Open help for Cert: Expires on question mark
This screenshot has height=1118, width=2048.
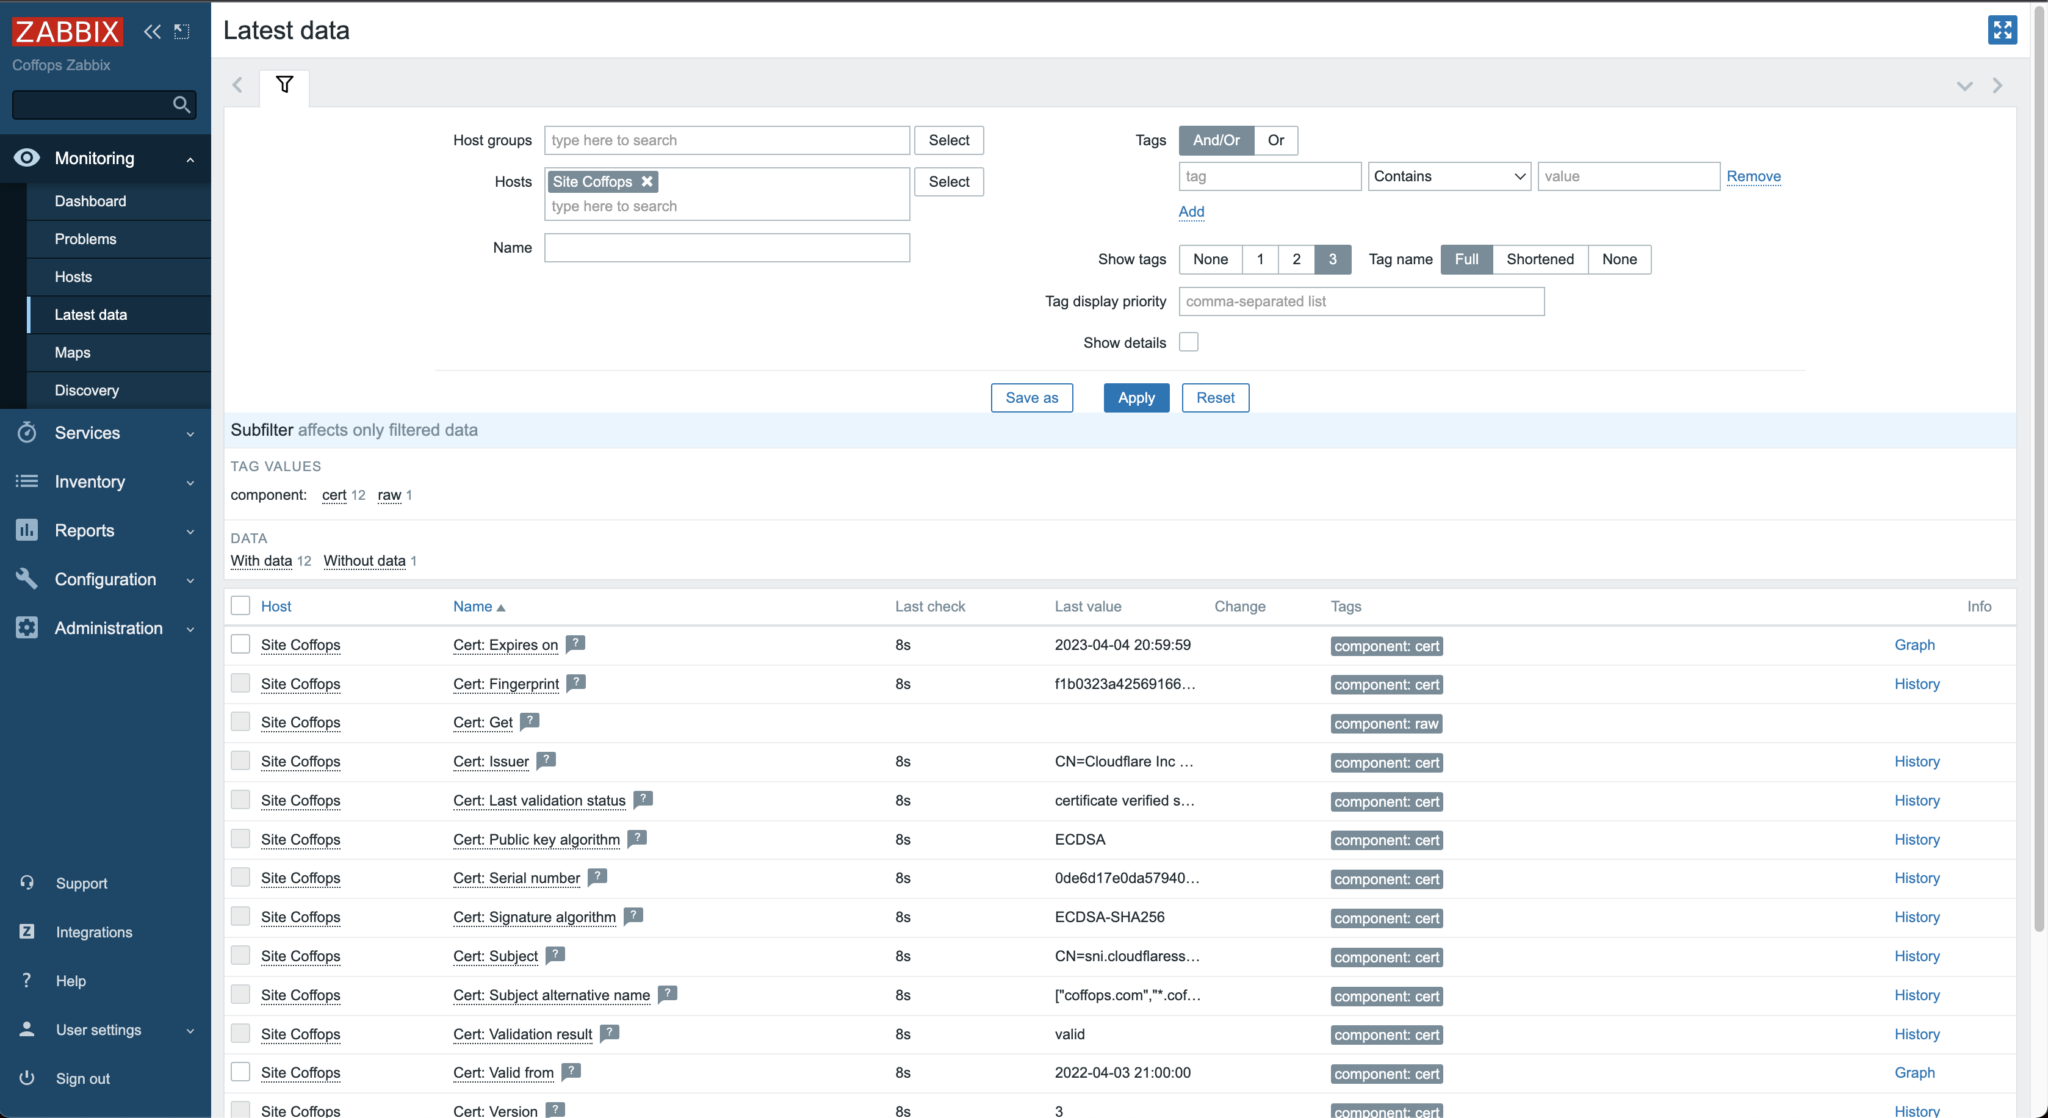(x=575, y=644)
